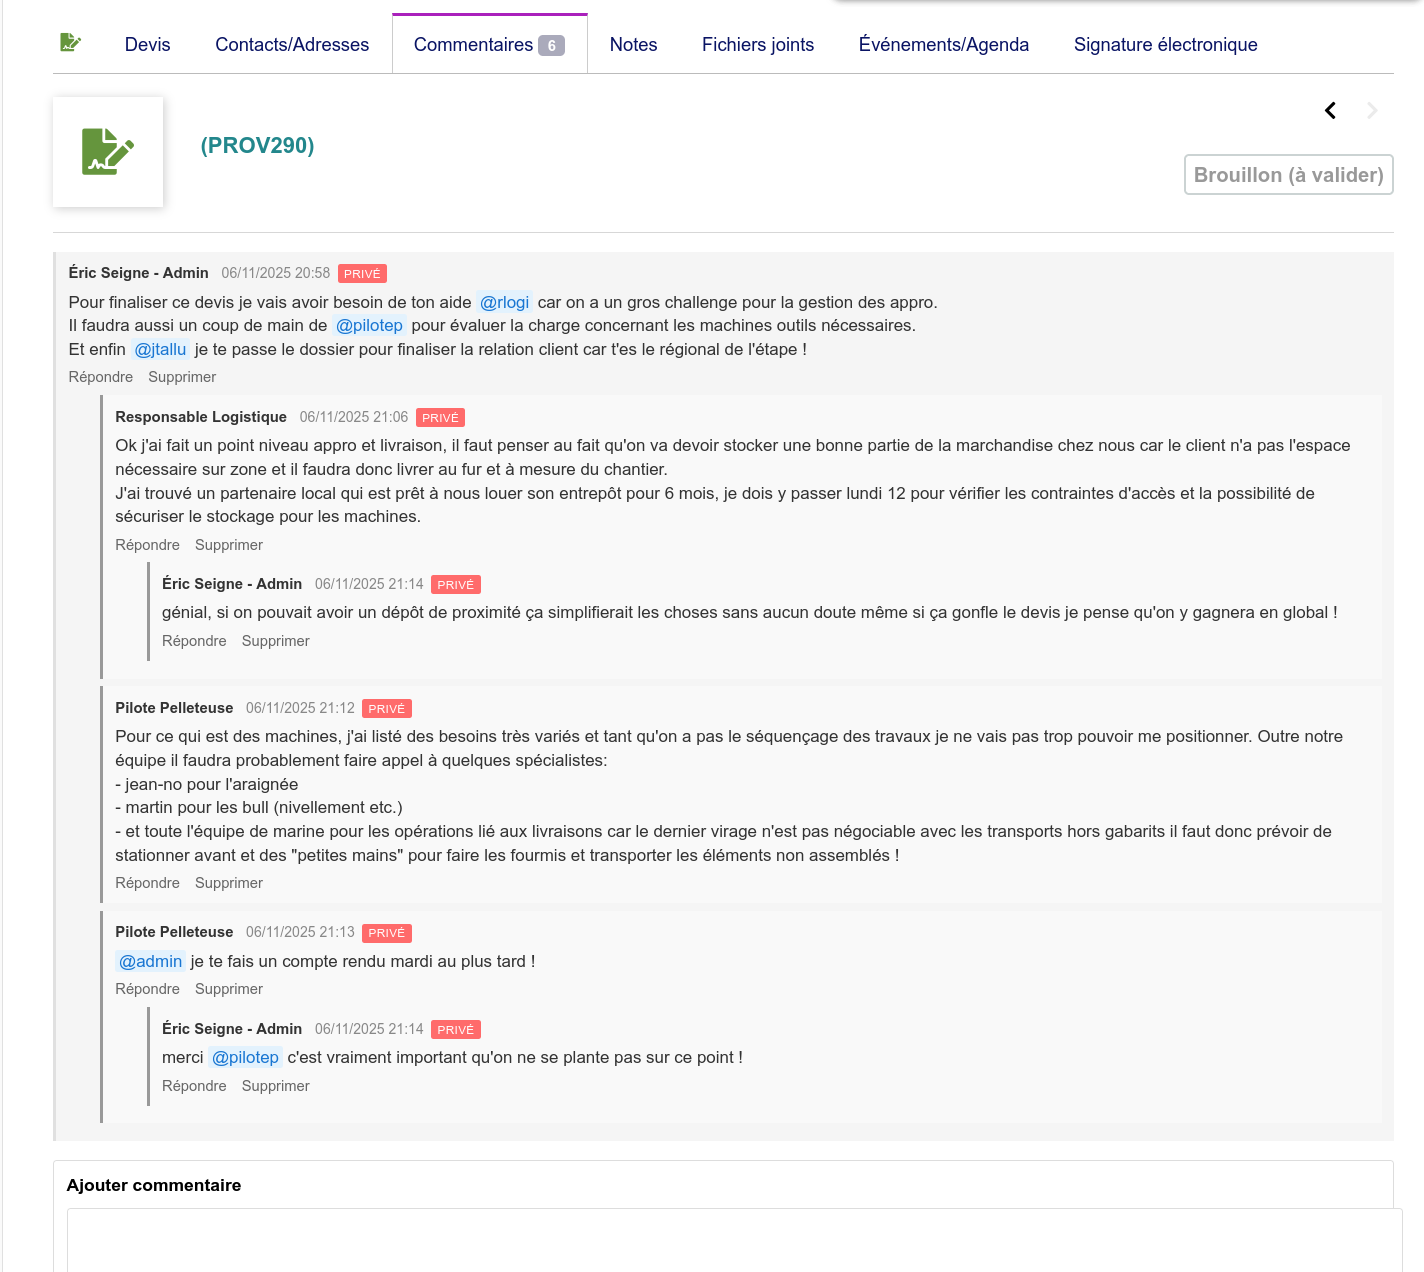
Task: Click the greyed-out next record chevron
Action: 1372,111
